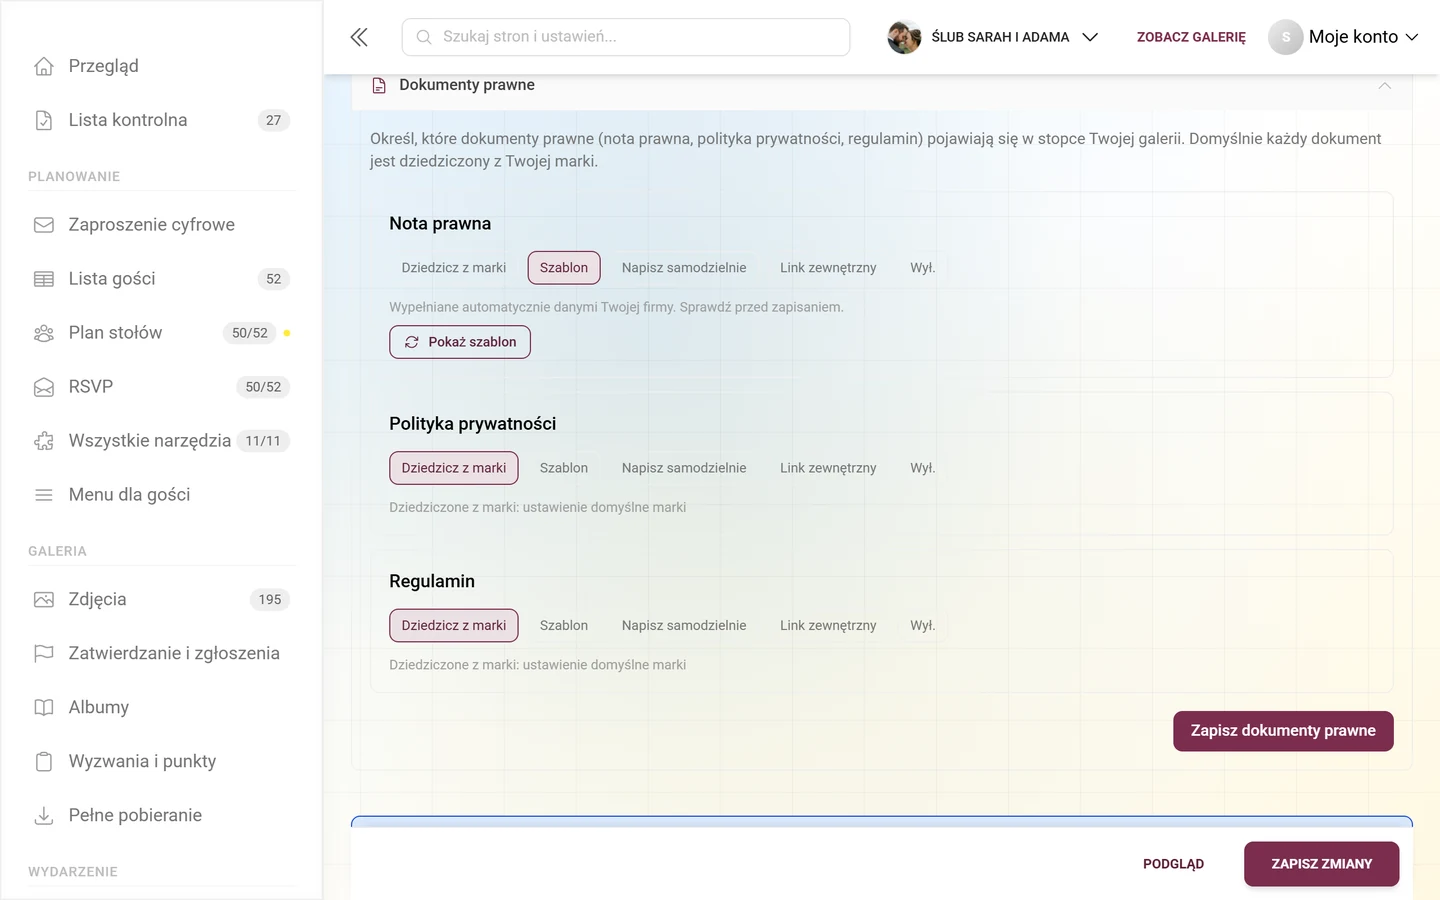
Task: Click the Menu dla gości lines icon
Action: pos(44,495)
